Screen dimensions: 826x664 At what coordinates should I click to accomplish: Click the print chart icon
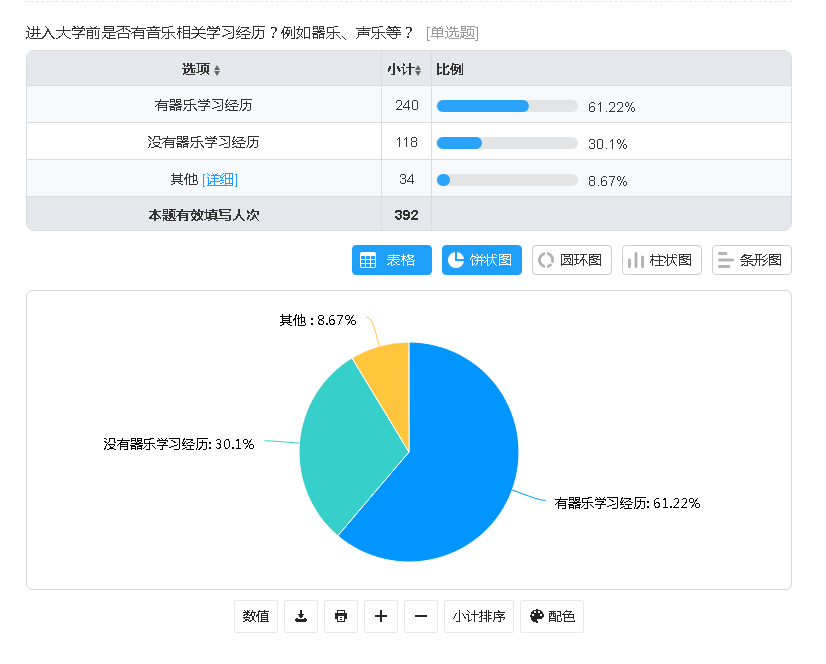point(340,617)
